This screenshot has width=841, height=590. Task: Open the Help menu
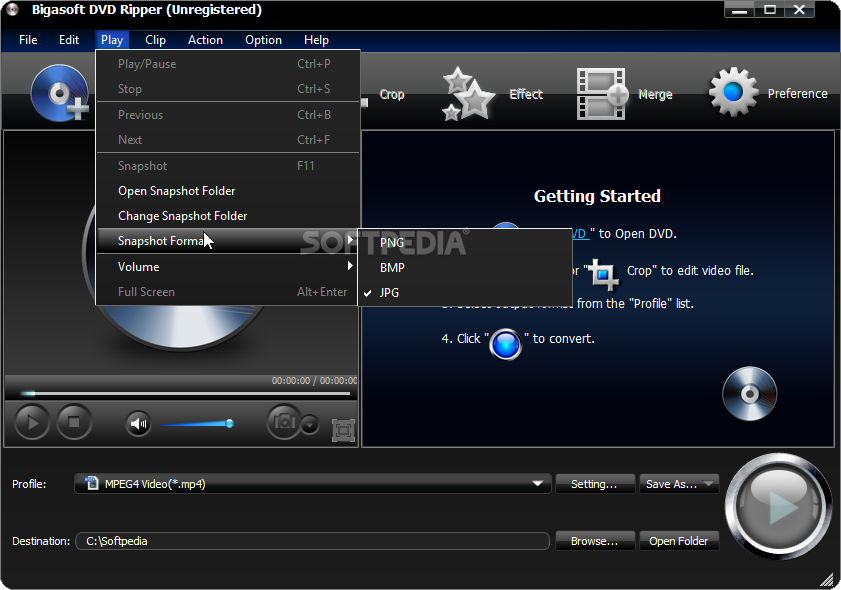pos(316,40)
